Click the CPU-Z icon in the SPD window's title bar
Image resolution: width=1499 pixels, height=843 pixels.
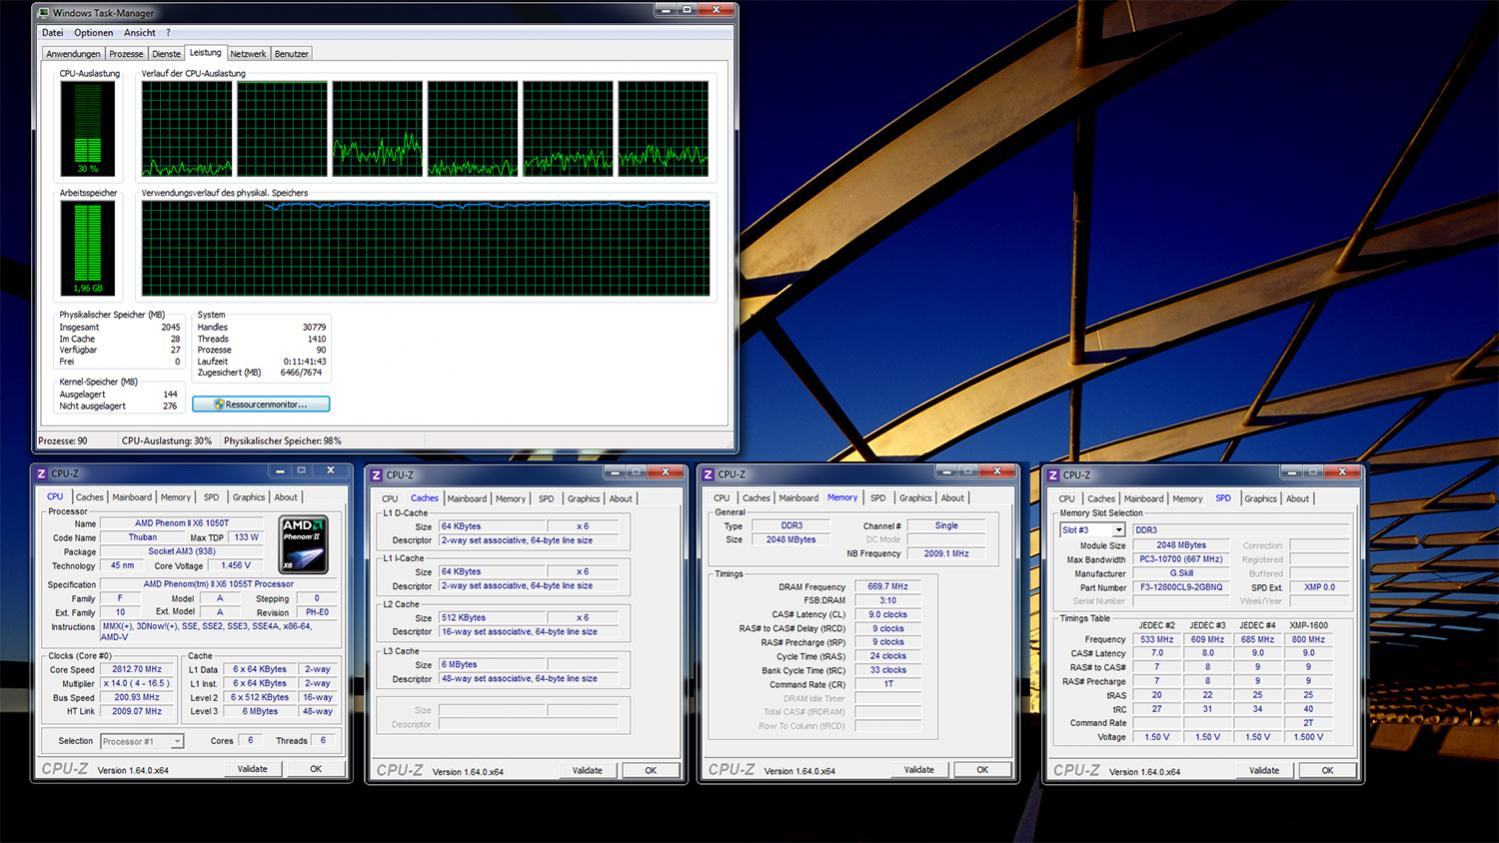(1052, 475)
